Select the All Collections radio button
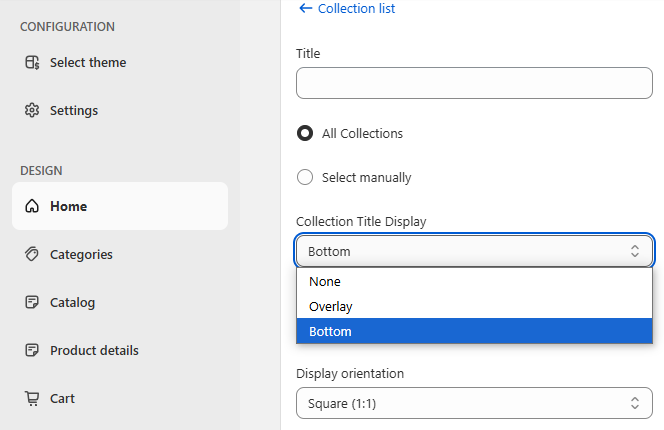This screenshot has height=430, width=664. pos(305,133)
